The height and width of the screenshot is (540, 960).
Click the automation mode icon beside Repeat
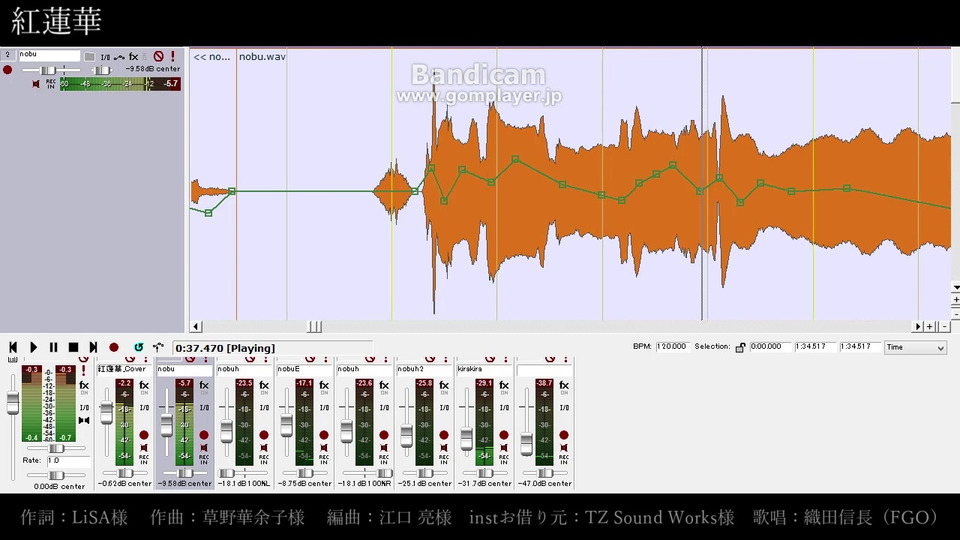tap(158, 348)
